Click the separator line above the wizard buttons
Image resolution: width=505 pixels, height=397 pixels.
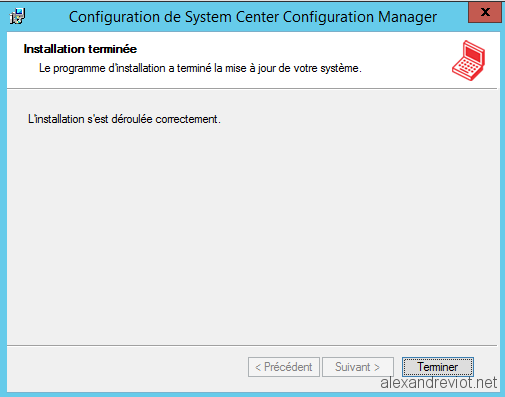point(252,345)
